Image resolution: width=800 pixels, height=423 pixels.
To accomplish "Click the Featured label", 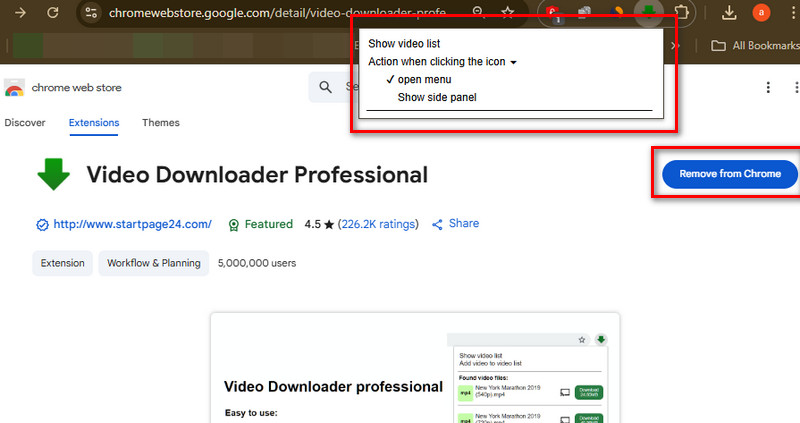I will (269, 224).
